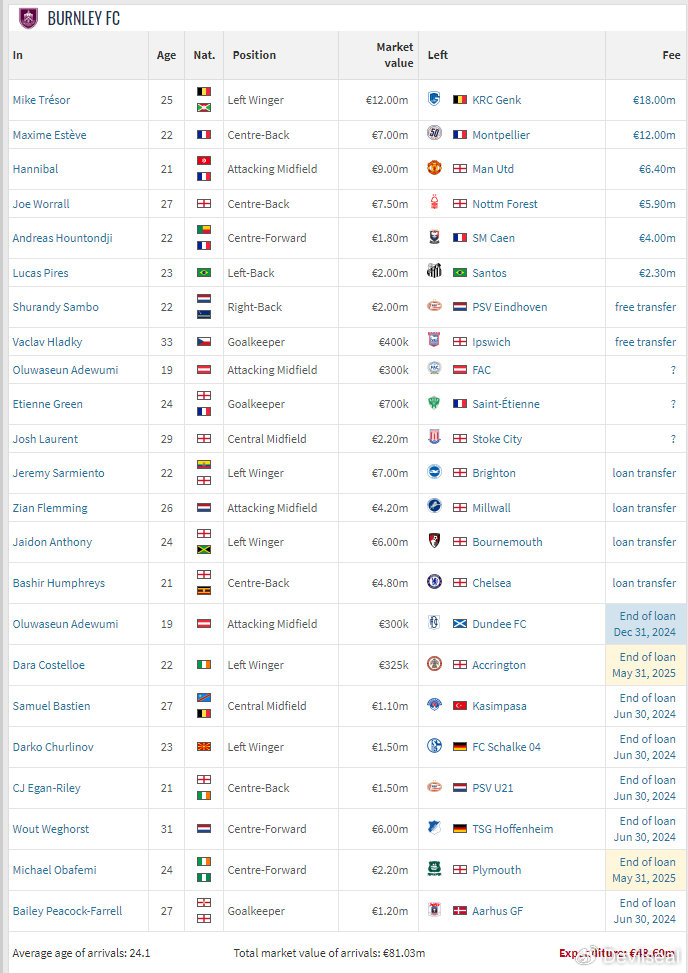Viewport: 688px width, 973px height.
Task: Click the FC Schalke 04 crest icon
Action: (434, 746)
